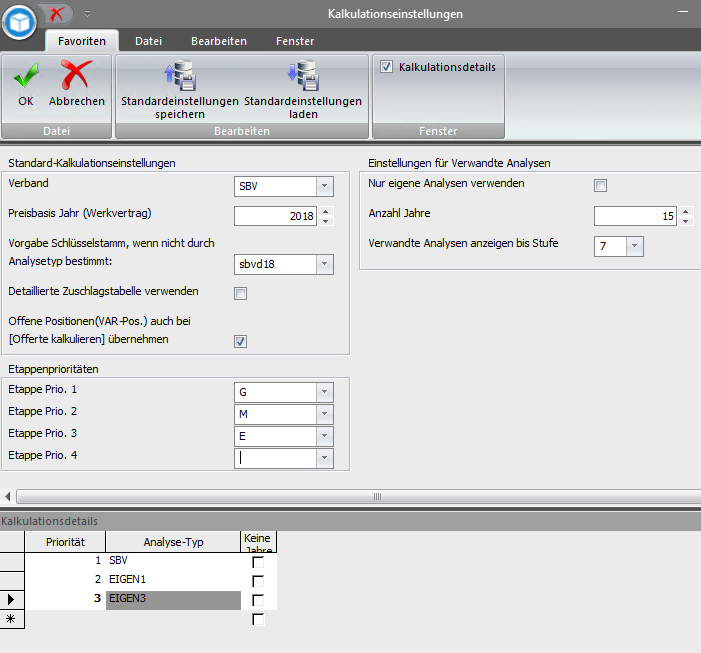Open Etappe Prio. 1 dropdown

(323, 391)
